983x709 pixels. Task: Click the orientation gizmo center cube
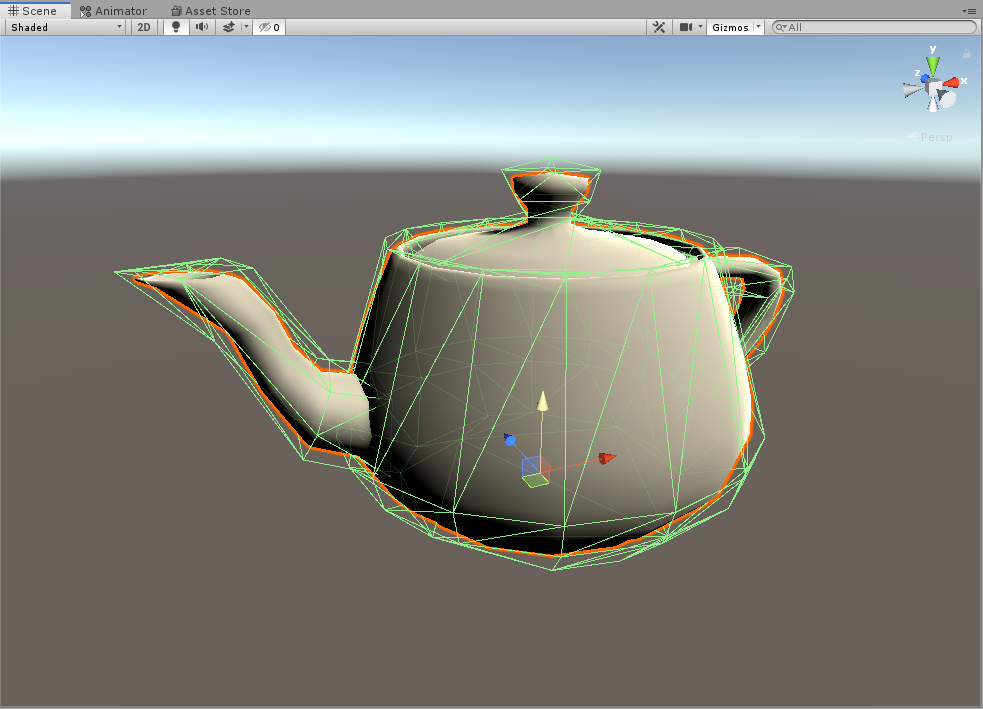[933, 87]
